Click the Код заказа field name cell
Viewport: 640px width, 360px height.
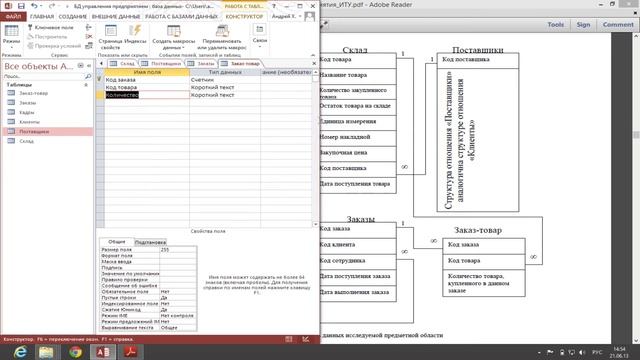click(147, 80)
